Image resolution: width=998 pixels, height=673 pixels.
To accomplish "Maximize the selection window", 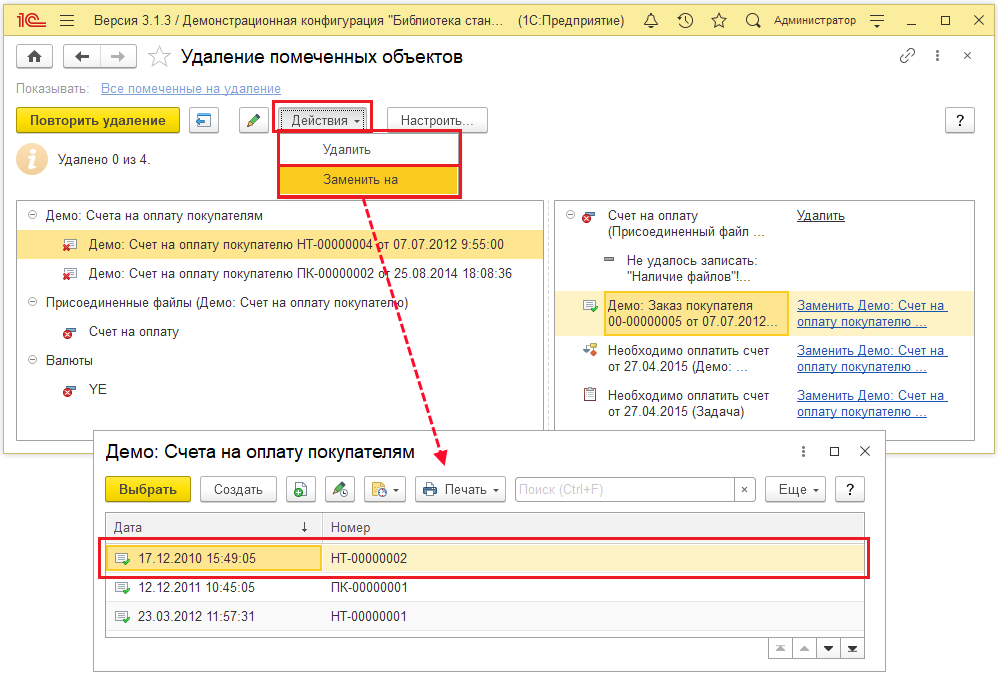I will [834, 451].
